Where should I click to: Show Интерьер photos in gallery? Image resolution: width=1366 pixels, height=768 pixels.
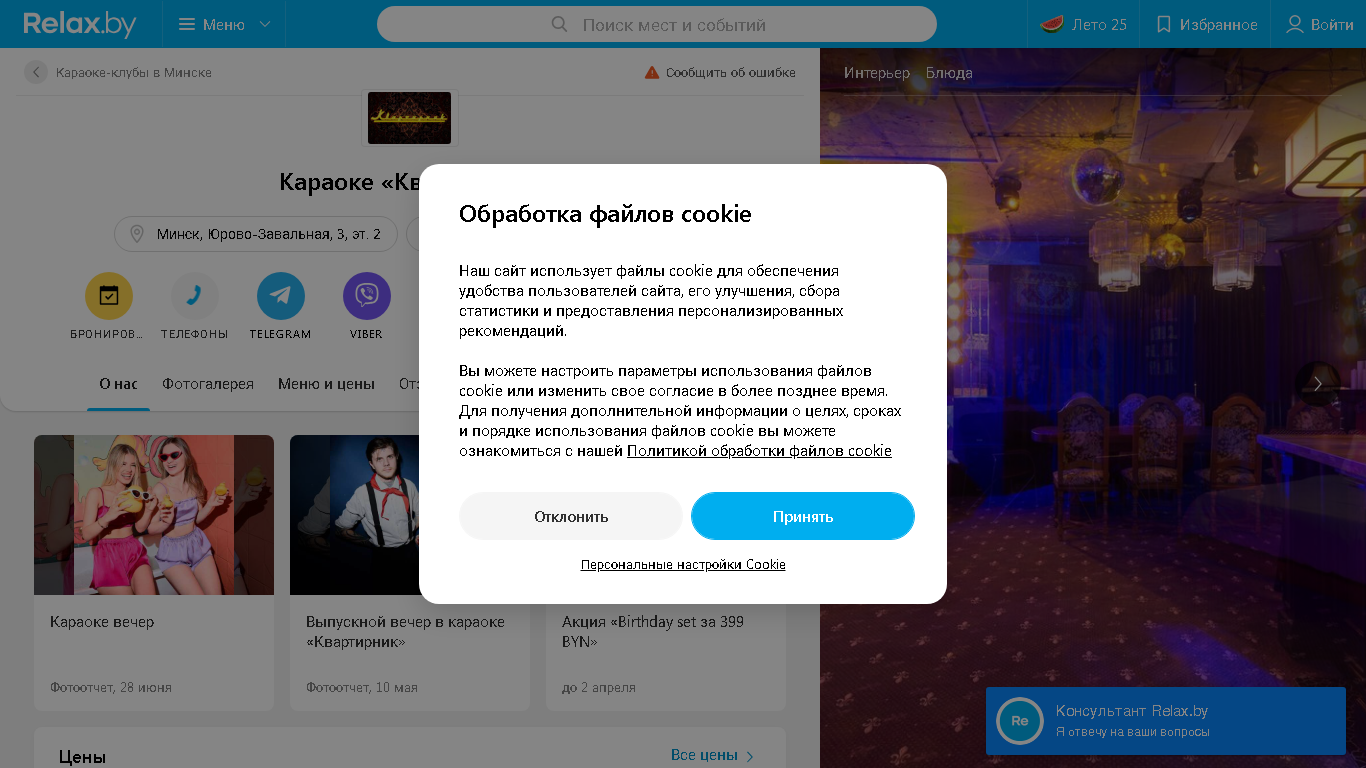click(x=877, y=73)
